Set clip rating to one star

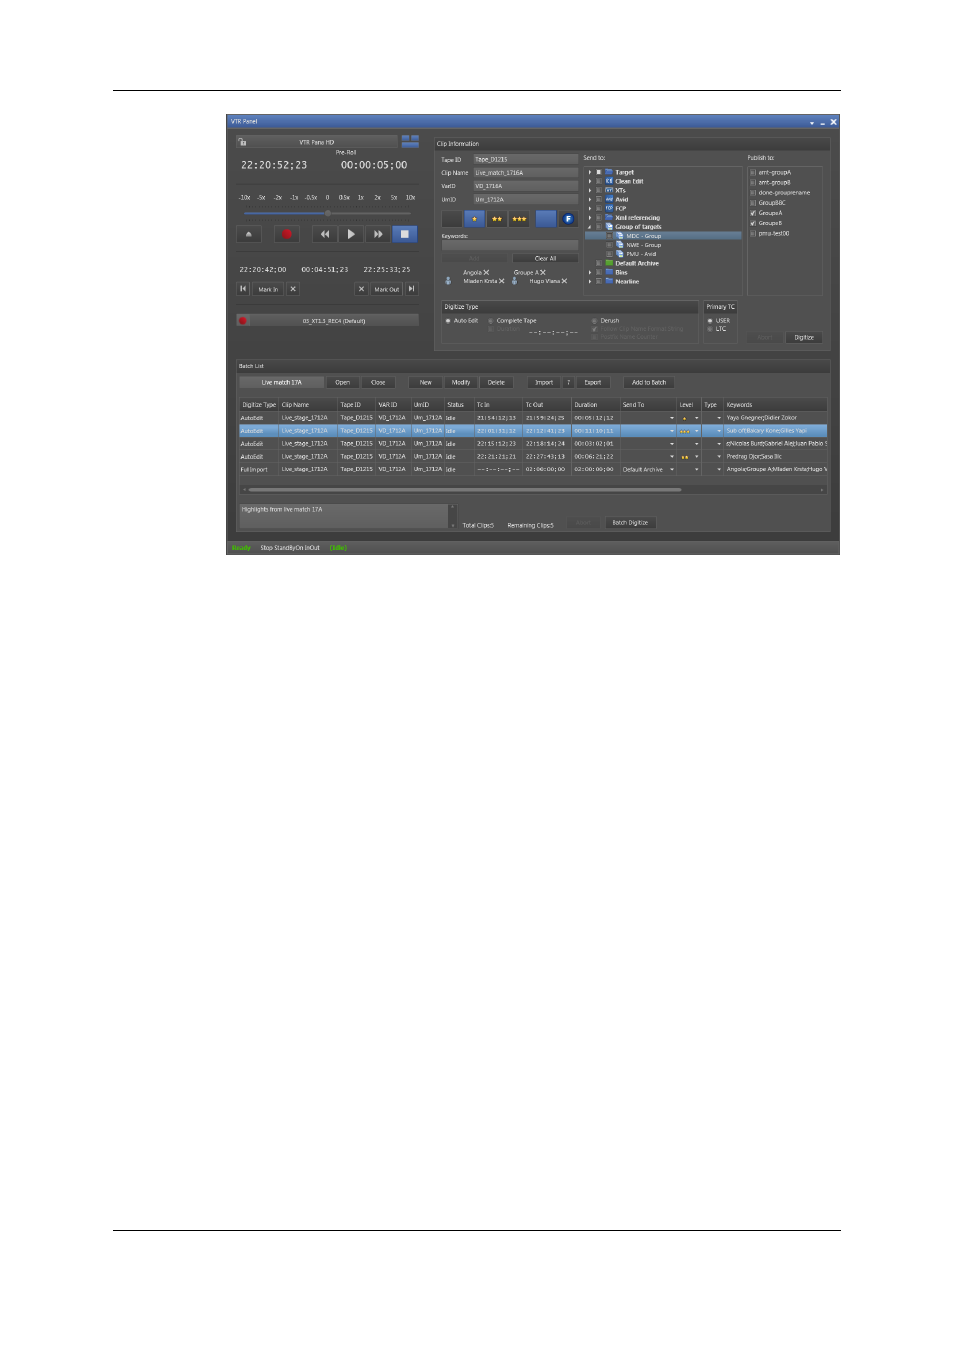coord(475,218)
